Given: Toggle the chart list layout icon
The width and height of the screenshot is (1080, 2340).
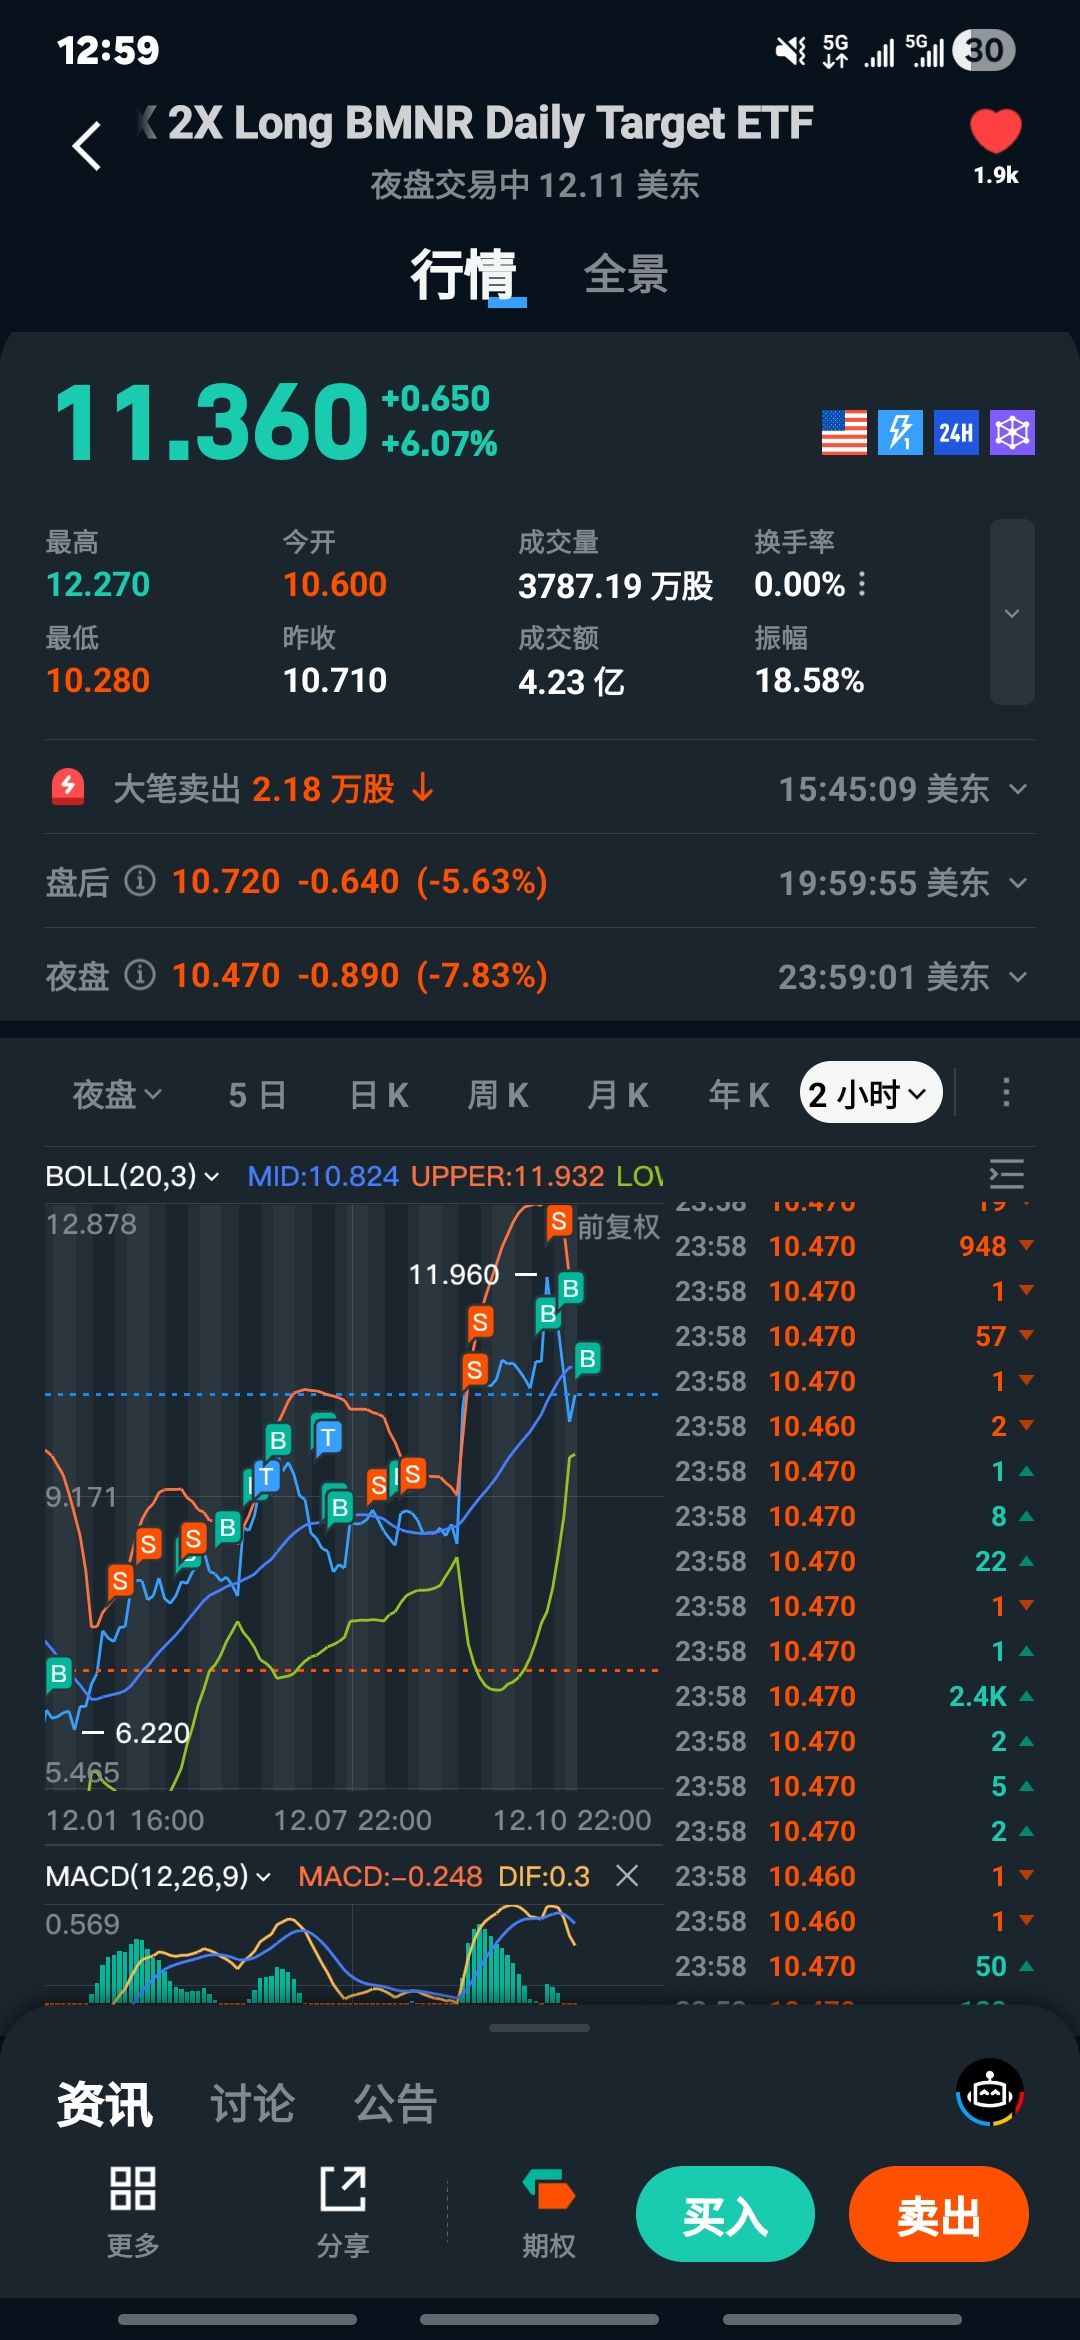Looking at the screenshot, I should point(1006,1174).
